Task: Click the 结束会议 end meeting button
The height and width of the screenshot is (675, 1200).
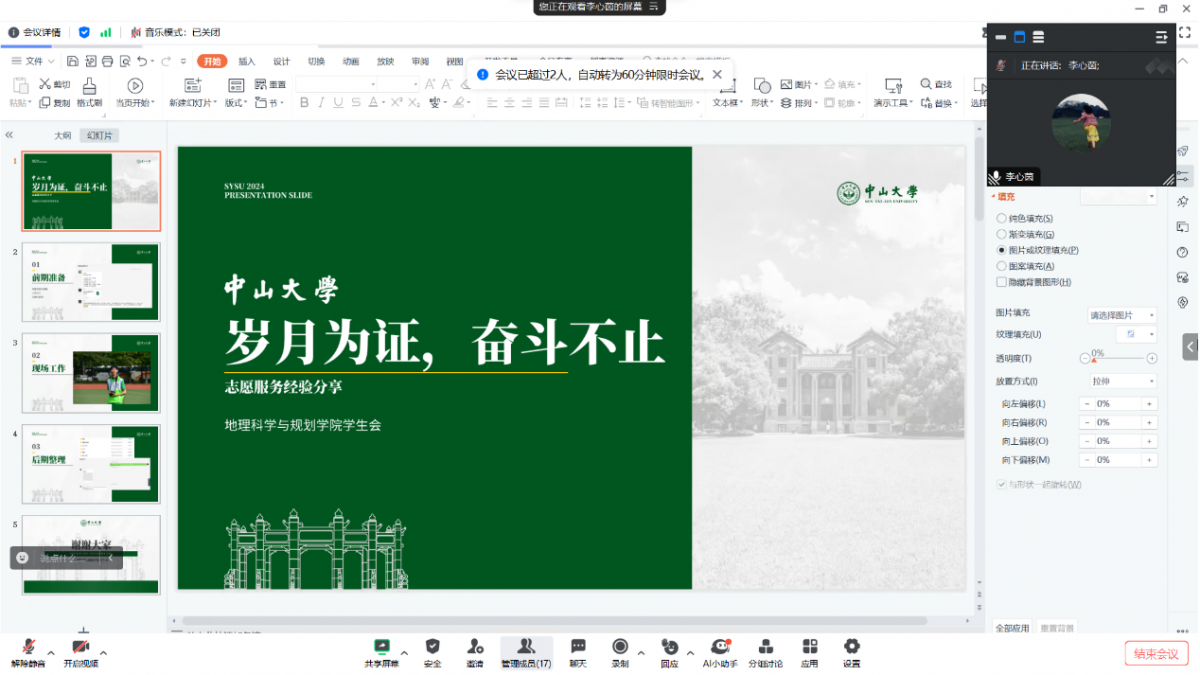Action: point(1155,653)
